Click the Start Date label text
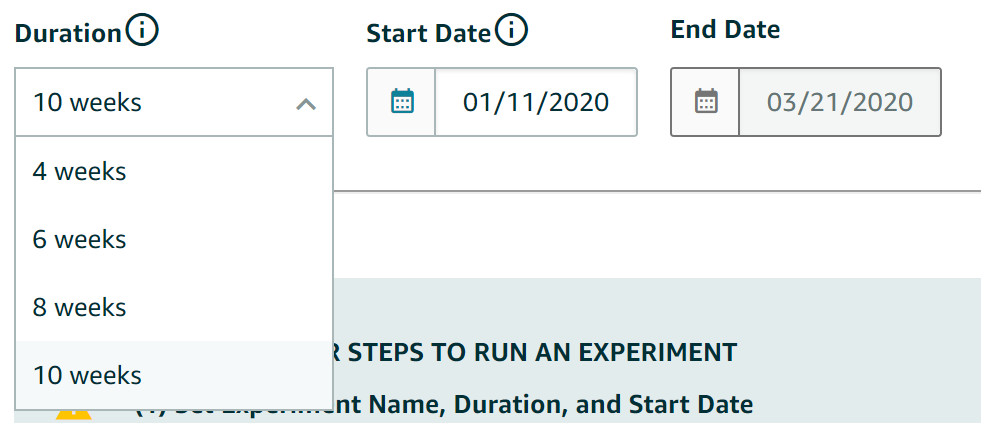 pyautogui.click(x=429, y=33)
